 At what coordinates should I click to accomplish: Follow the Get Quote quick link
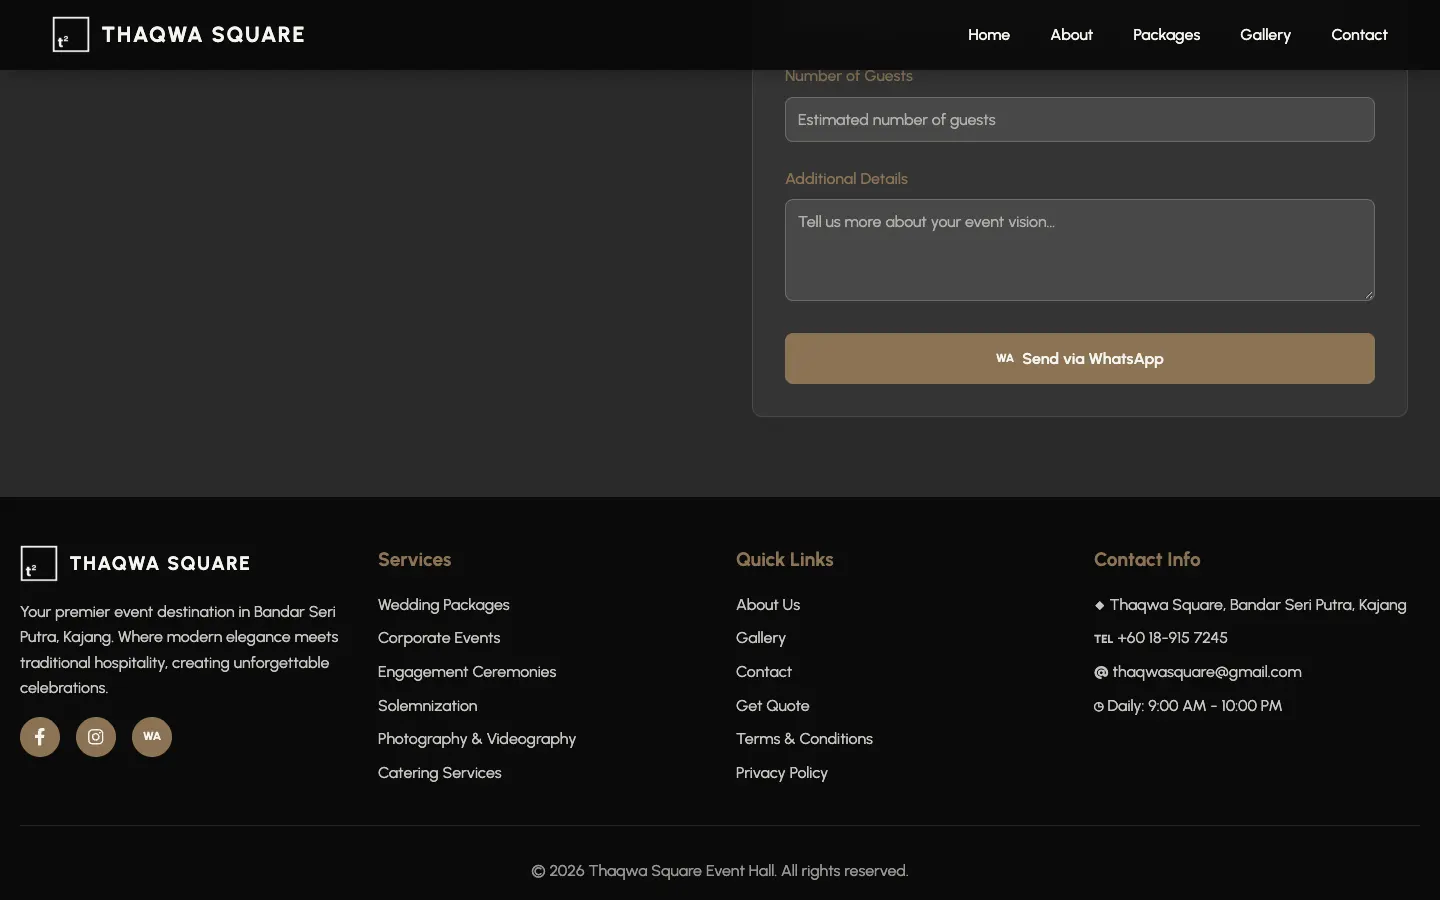click(x=773, y=706)
